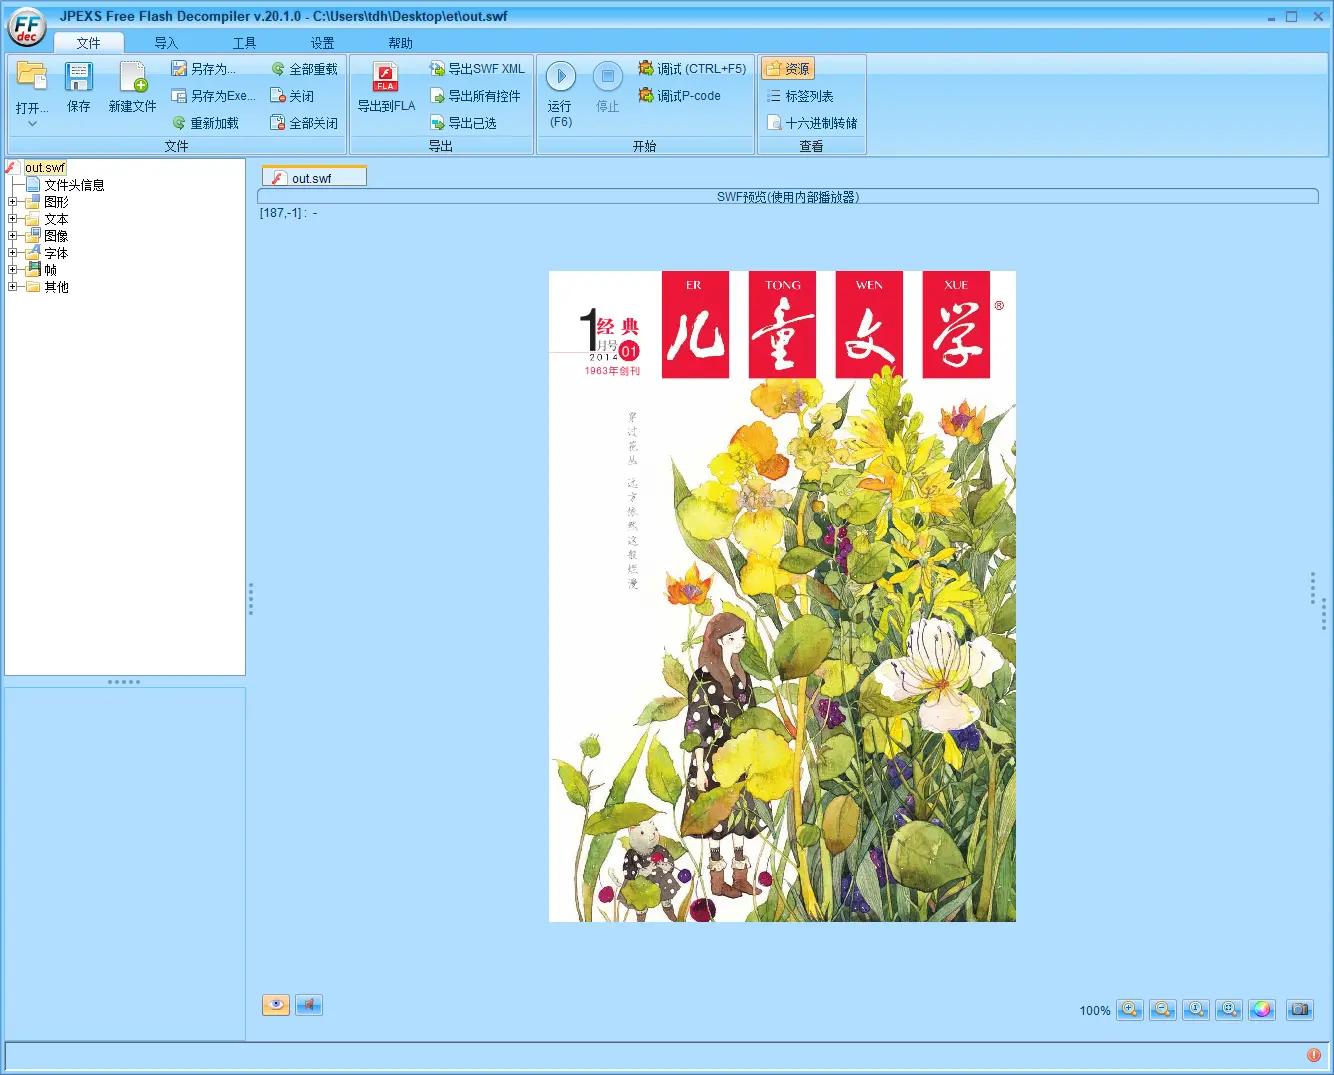The height and width of the screenshot is (1075, 1334).
Task: Click 导出所有控件 (Export all parts)
Action: [x=475, y=96]
